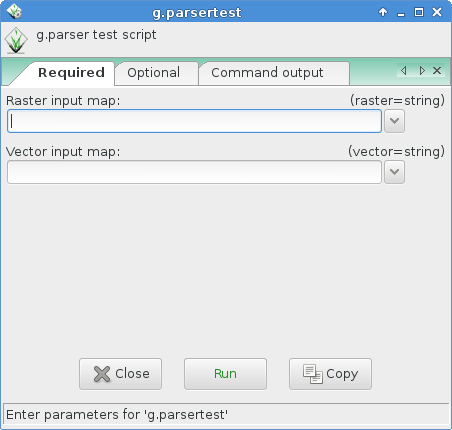Viewport: 452px width, 430px height.
Task: Switch to the Required tab
Action: pyautogui.click(x=71, y=73)
